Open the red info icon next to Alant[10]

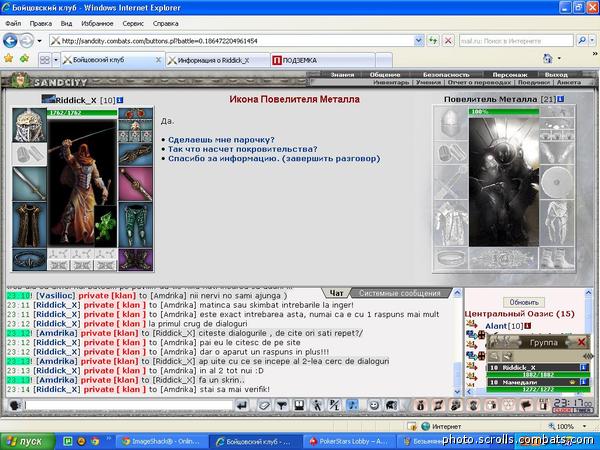click(528, 326)
